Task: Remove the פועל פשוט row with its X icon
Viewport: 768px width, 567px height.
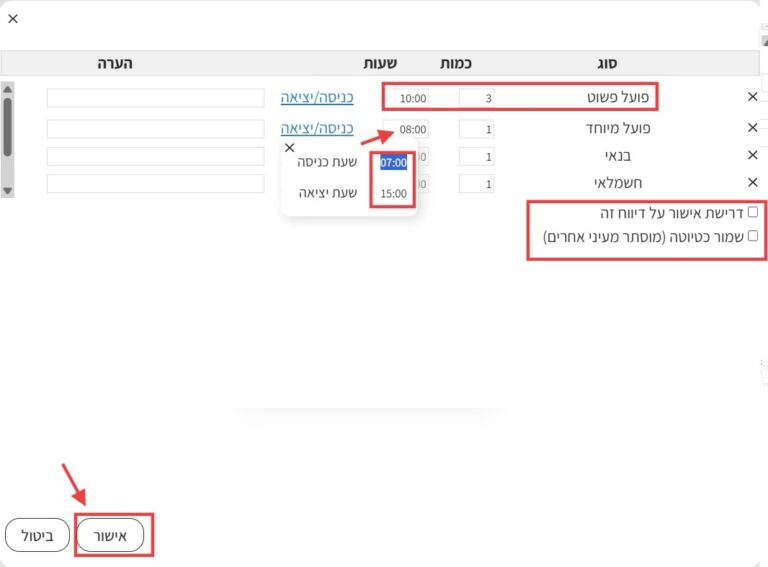Action: [753, 97]
